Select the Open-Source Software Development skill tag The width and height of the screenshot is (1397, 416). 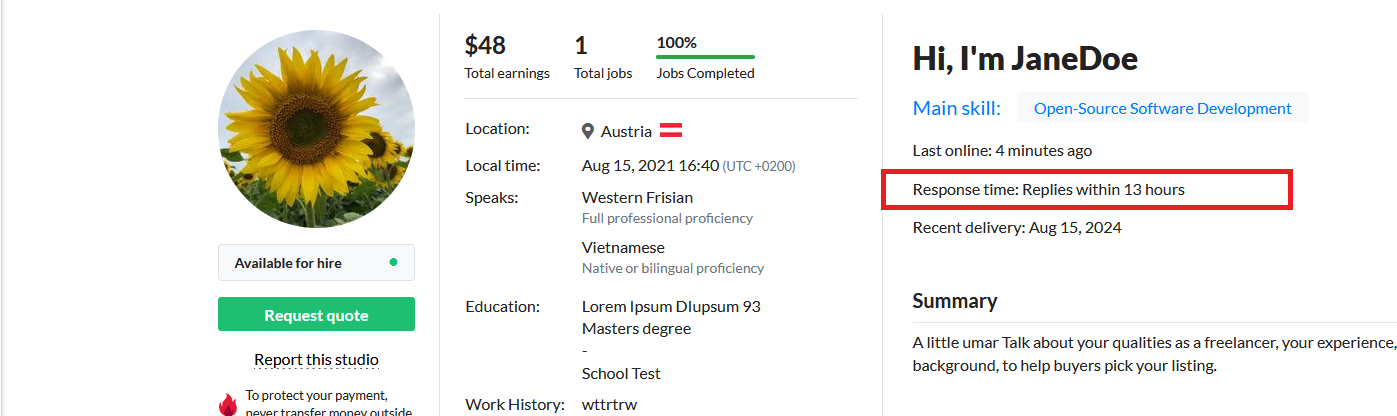click(1162, 108)
